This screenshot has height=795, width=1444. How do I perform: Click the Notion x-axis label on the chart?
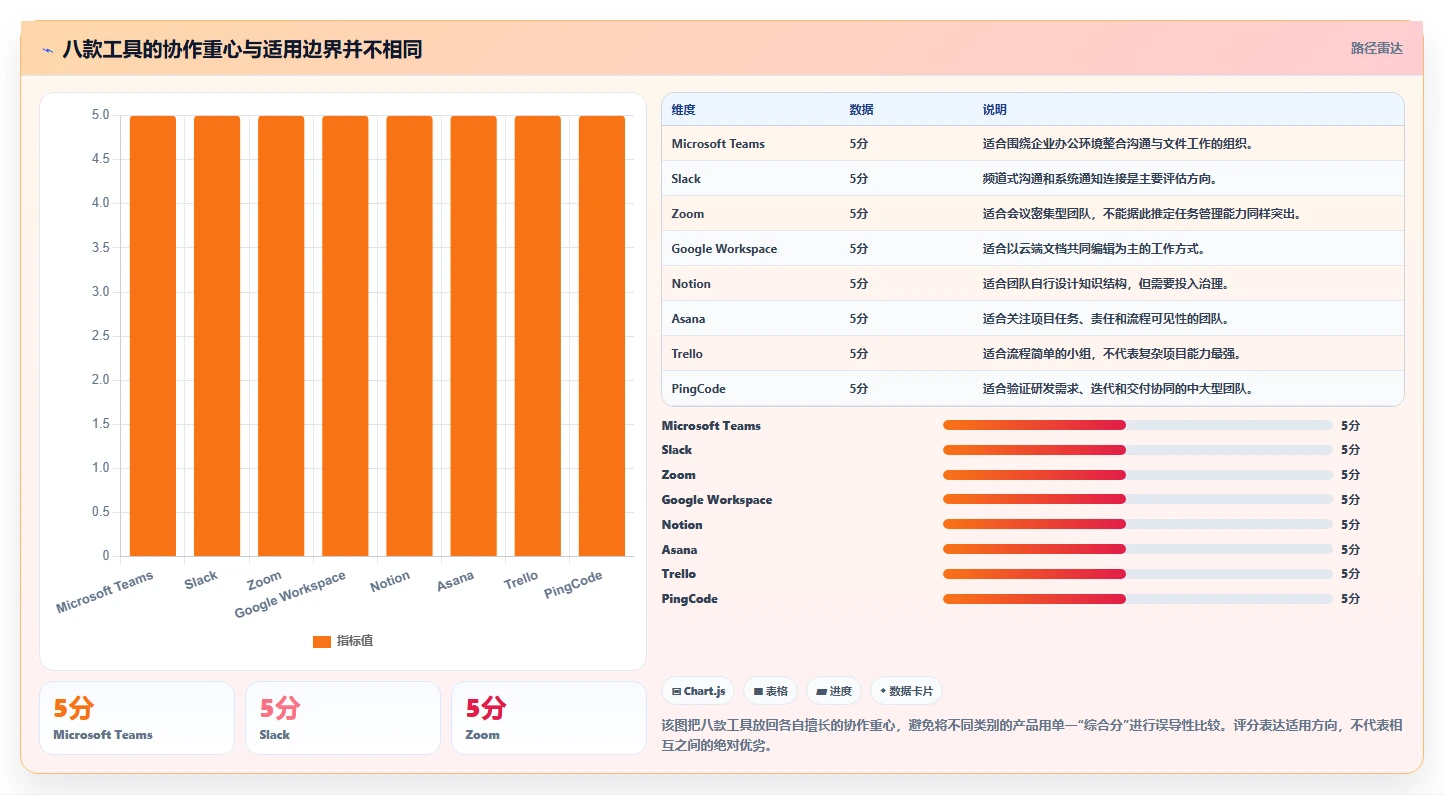coord(390,581)
